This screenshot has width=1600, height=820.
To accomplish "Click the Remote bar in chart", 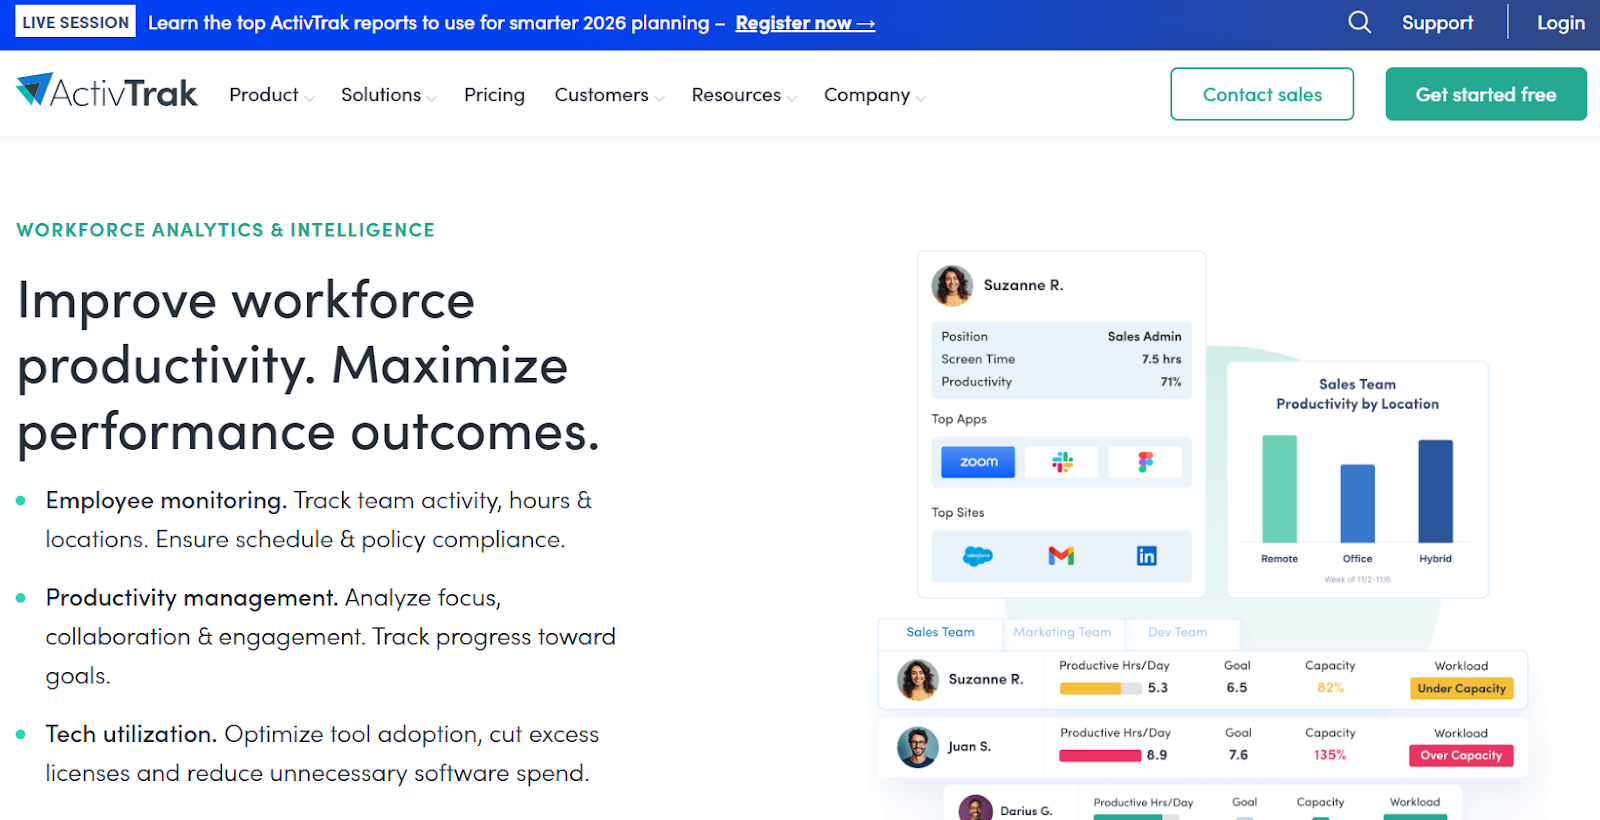I will coord(1279,489).
